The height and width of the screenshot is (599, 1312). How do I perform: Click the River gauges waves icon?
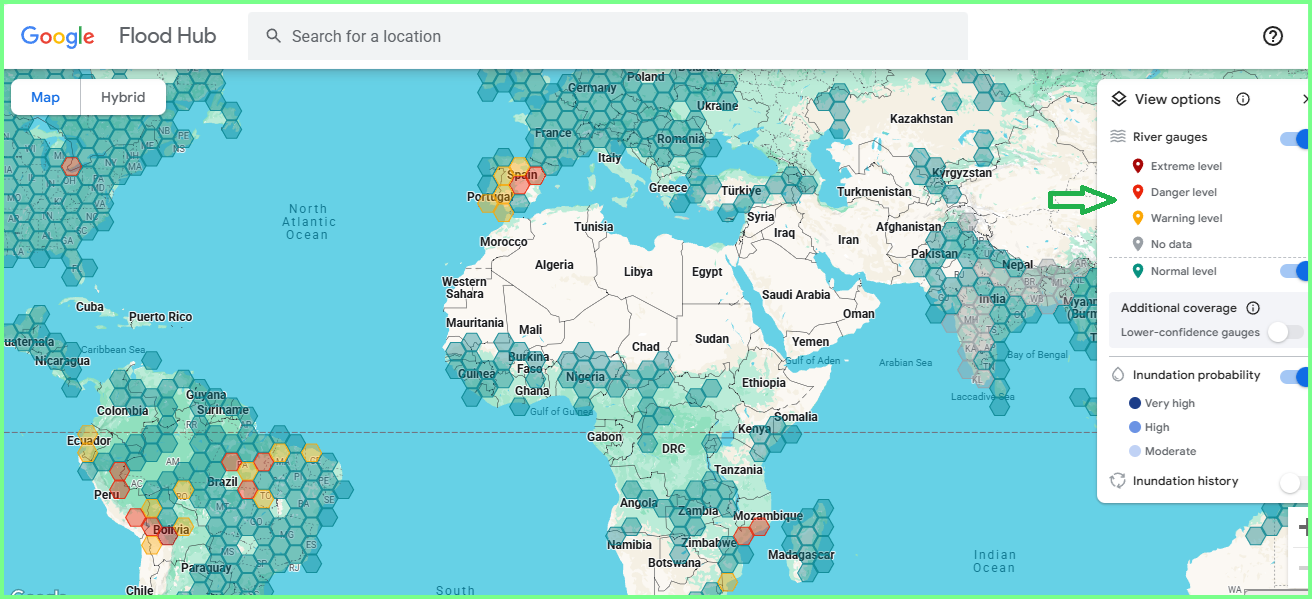point(1118,137)
